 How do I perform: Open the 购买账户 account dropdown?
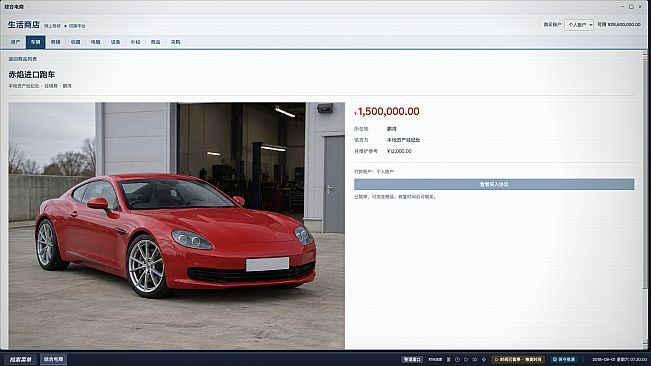click(x=579, y=25)
